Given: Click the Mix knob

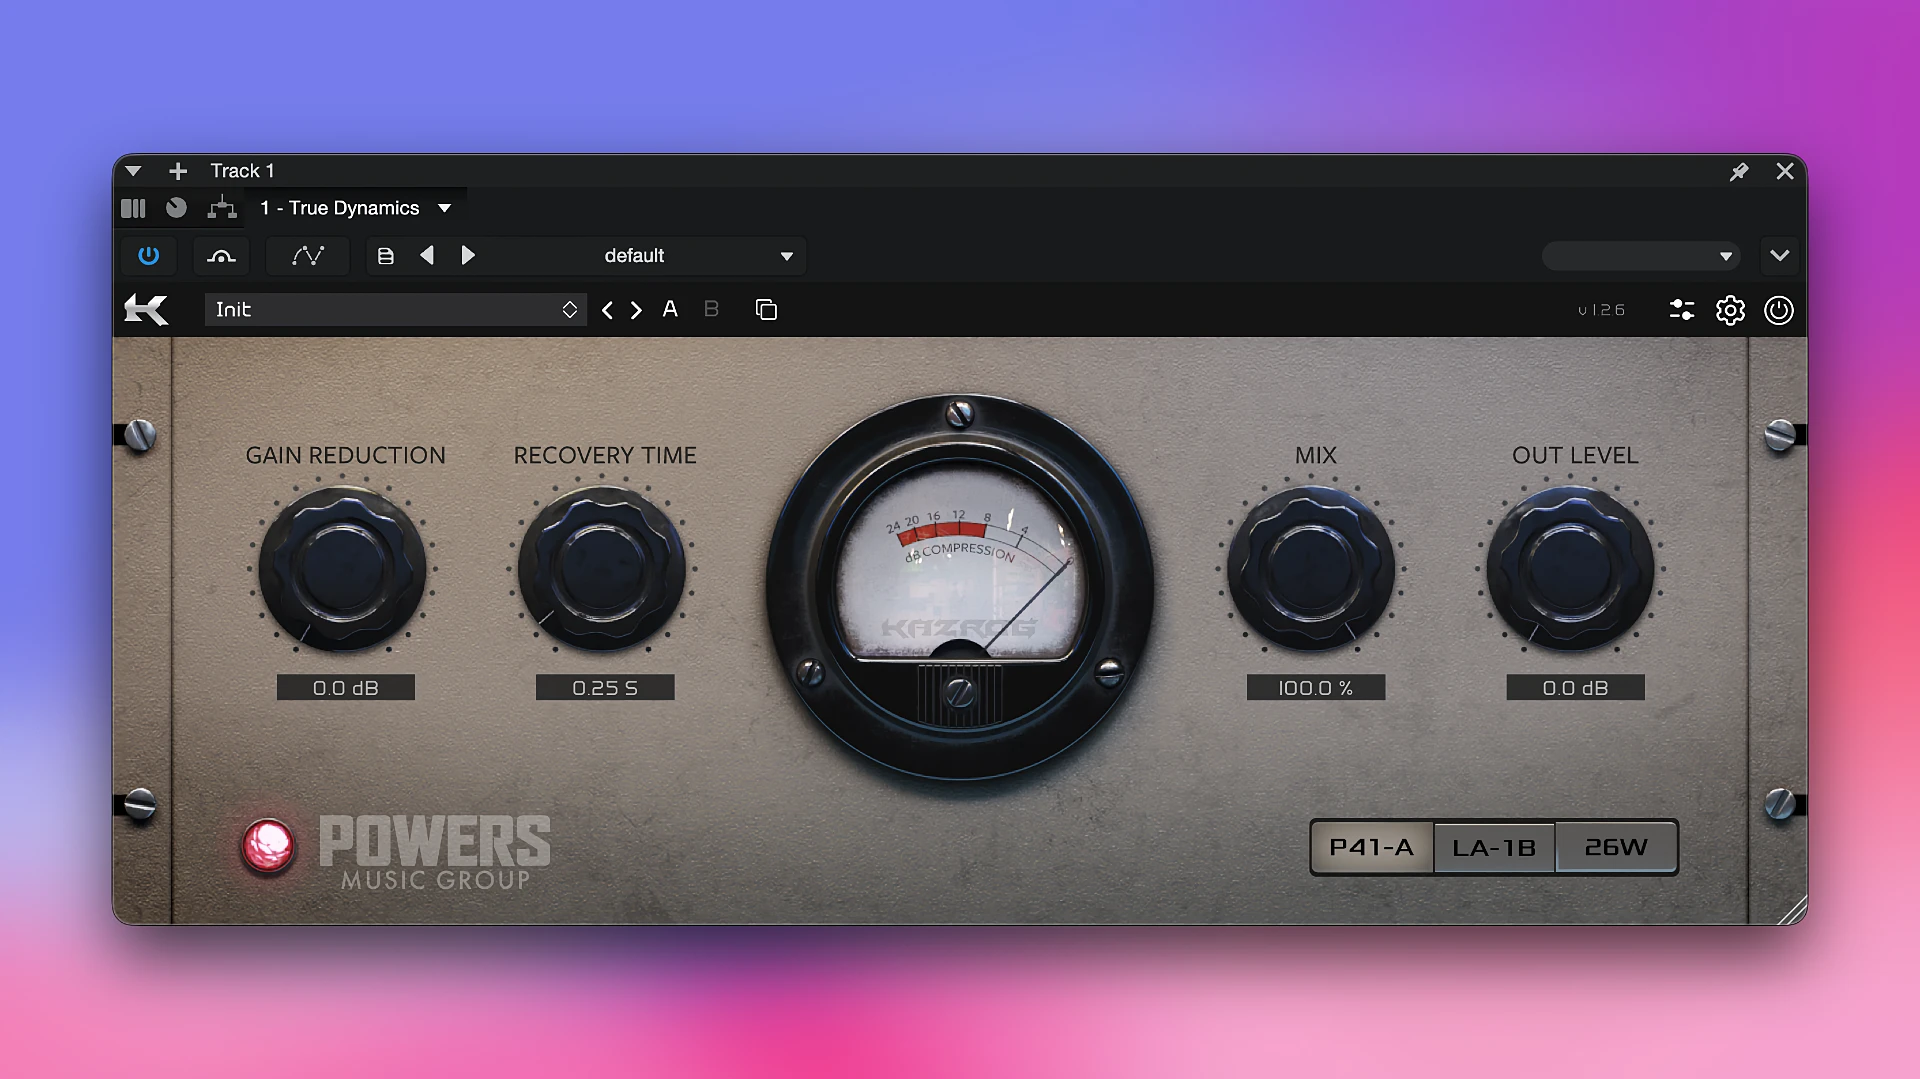Looking at the screenshot, I should [x=1311, y=568].
